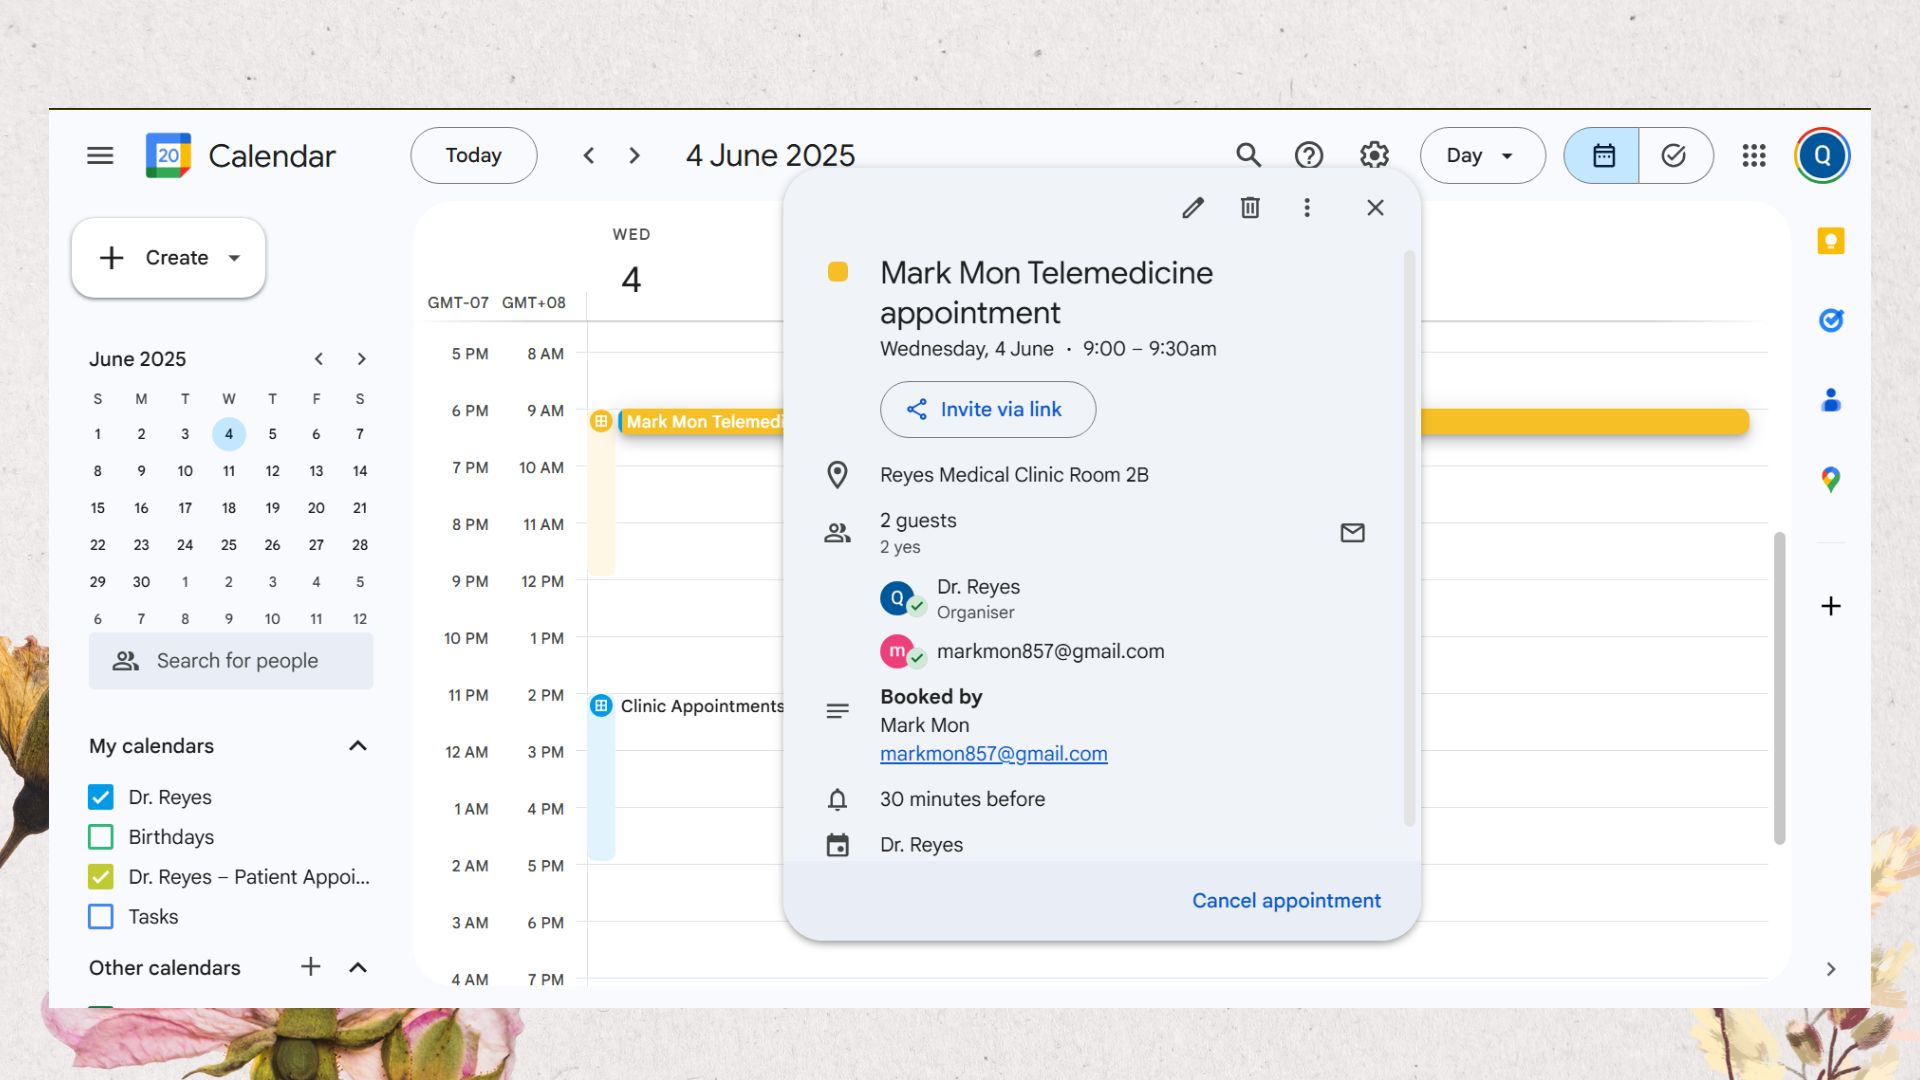Click the Invite via link button
The width and height of the screenshot is (1920, 1080).
(987, 409)
